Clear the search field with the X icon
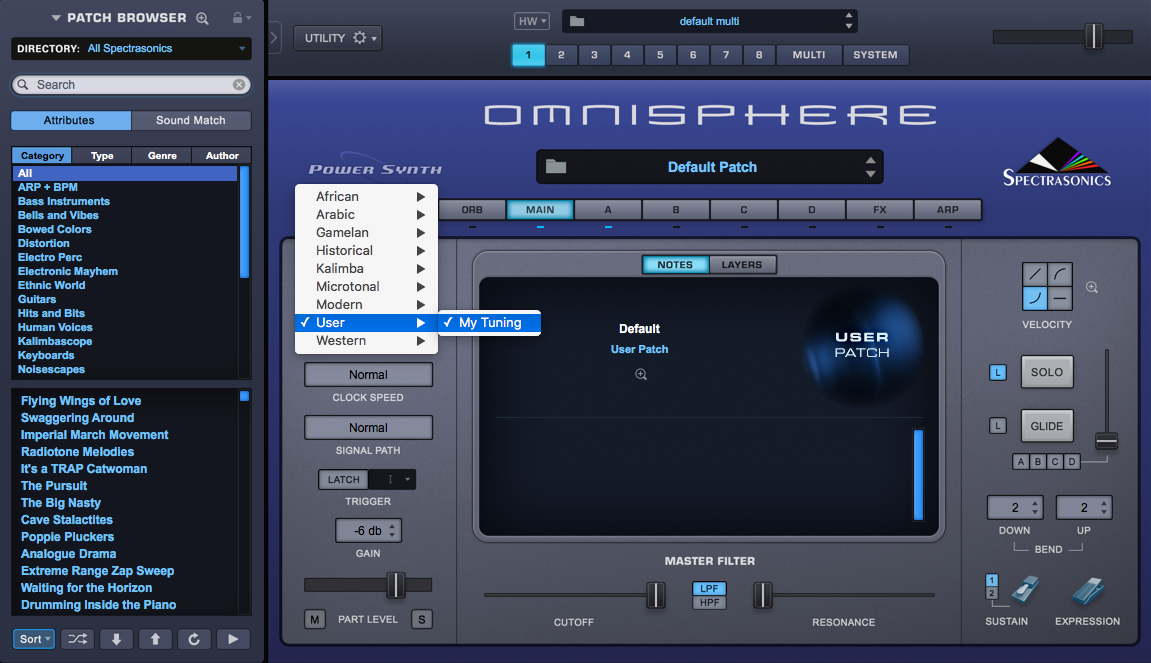 (239, 84)
